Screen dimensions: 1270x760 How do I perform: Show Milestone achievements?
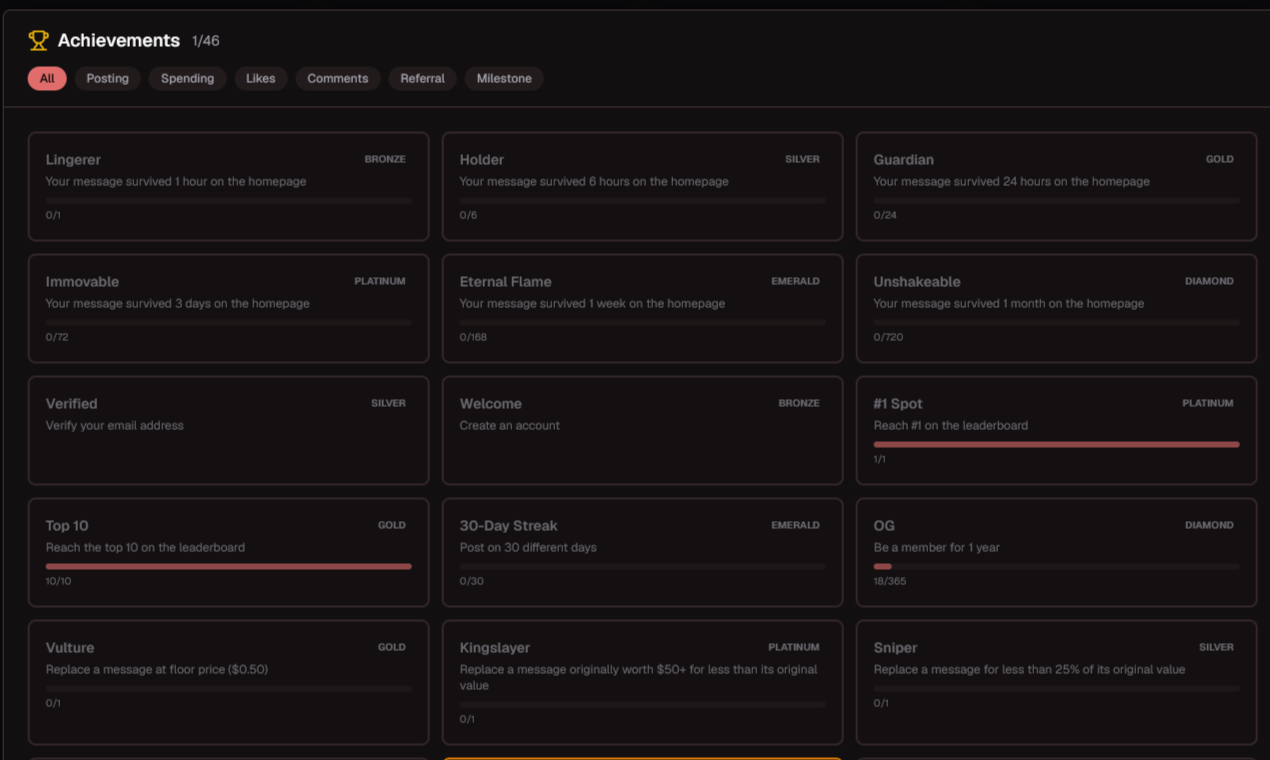tap(503, 77)
